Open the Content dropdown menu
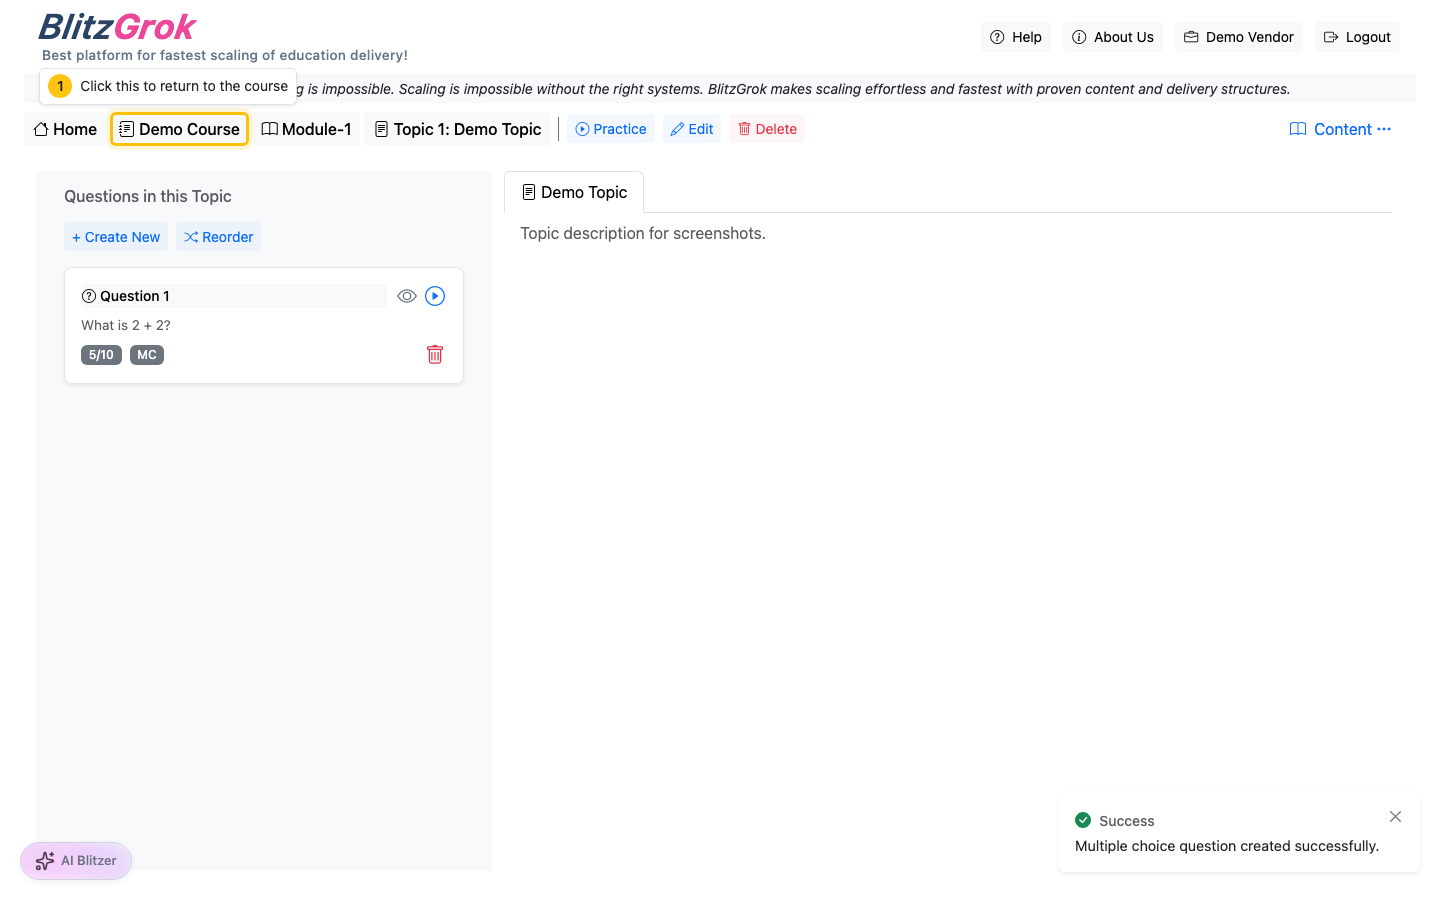This screenshot has height=900, width=1440. coord(1340,129)
